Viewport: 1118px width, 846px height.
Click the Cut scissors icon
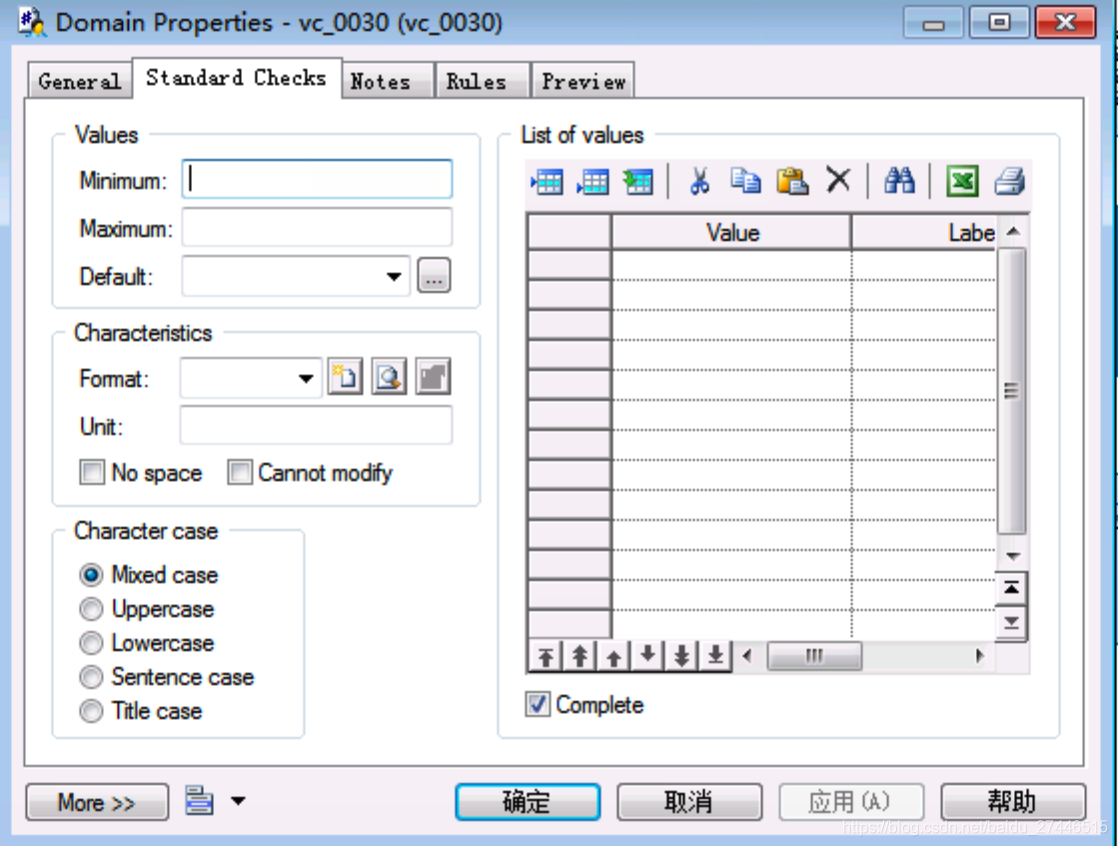(699, 181)
